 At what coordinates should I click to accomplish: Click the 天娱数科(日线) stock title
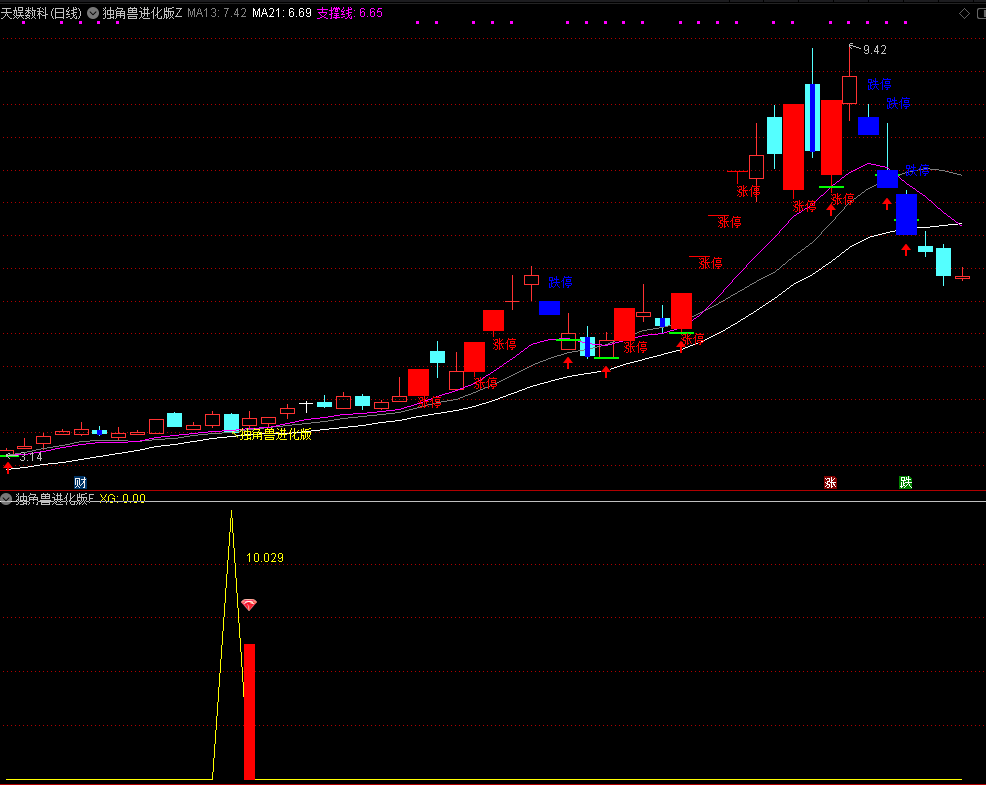point(41,13)
